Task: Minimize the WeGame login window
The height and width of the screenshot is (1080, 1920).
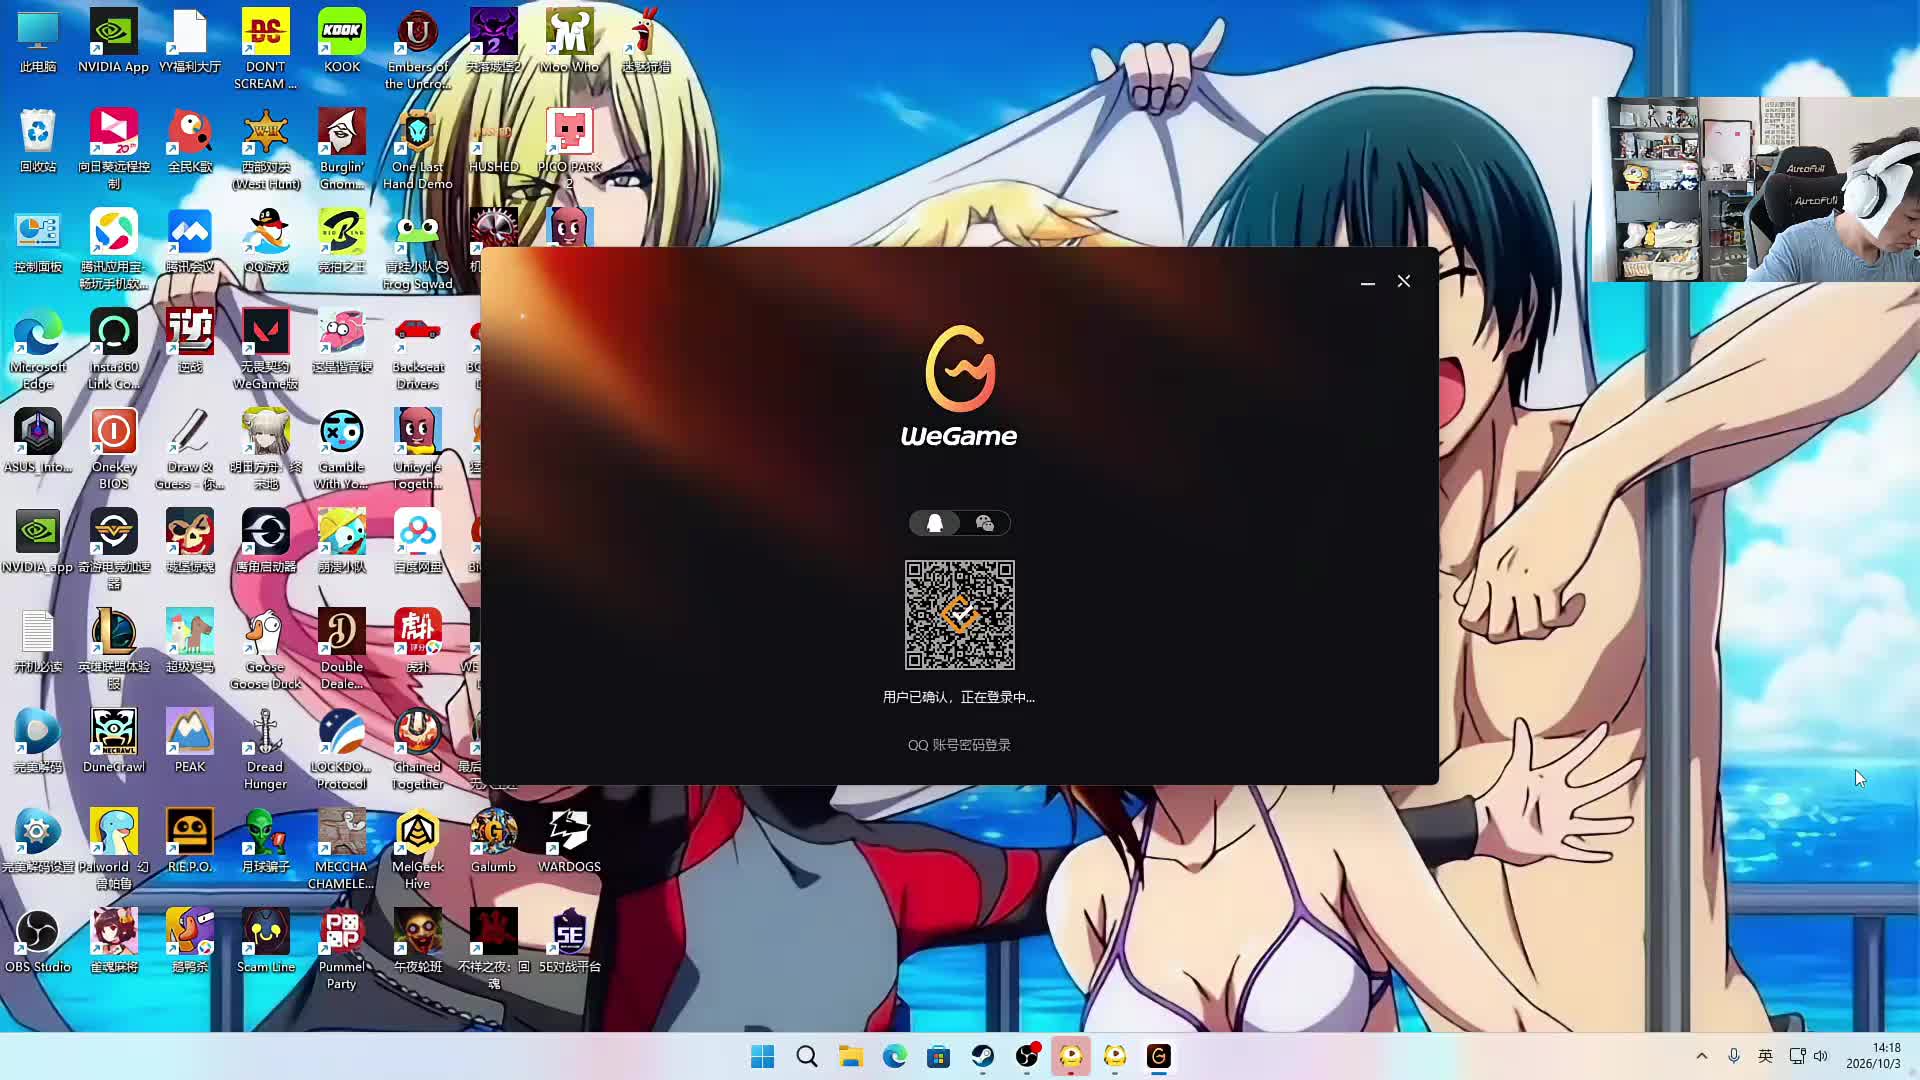Action: click(1368, 282)
